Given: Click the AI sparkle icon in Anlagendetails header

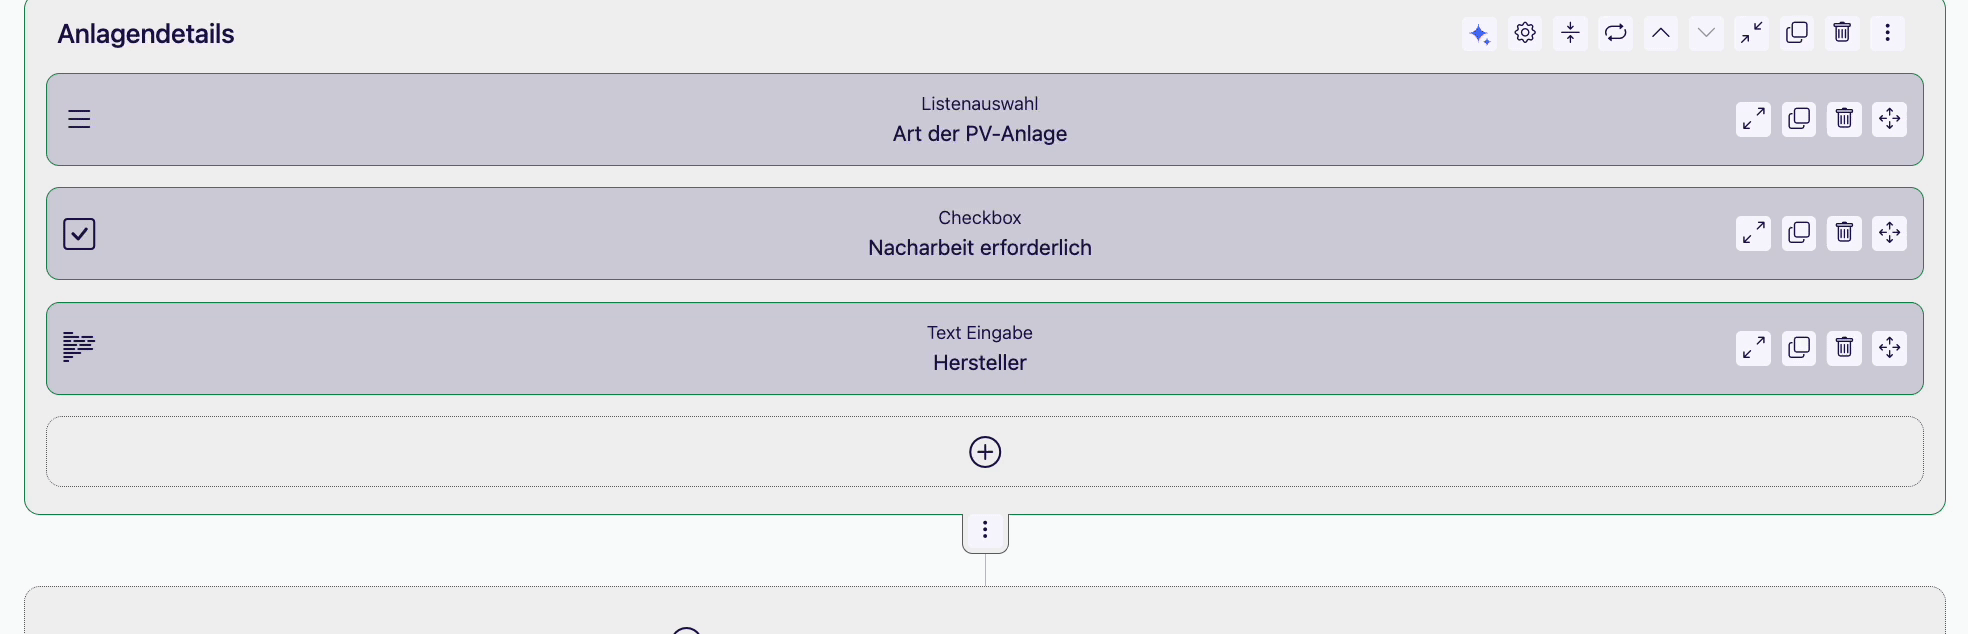Looking at the screenshot, I should tap(1479, 33).
